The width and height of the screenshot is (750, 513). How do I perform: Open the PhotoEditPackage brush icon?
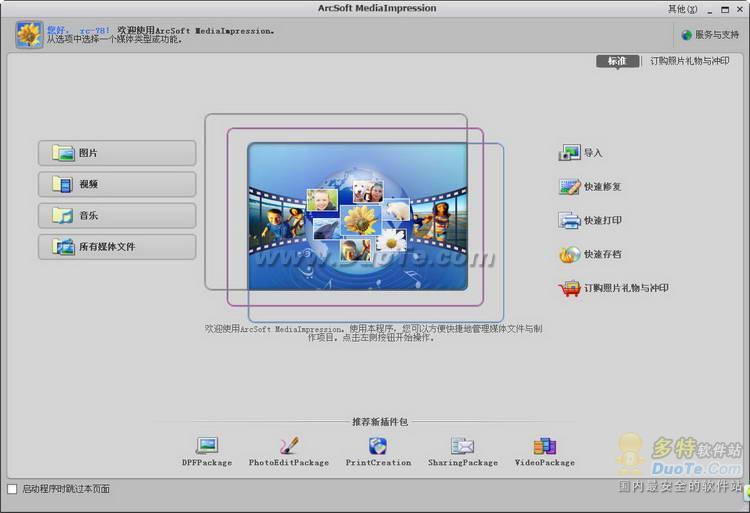(289, 445)
